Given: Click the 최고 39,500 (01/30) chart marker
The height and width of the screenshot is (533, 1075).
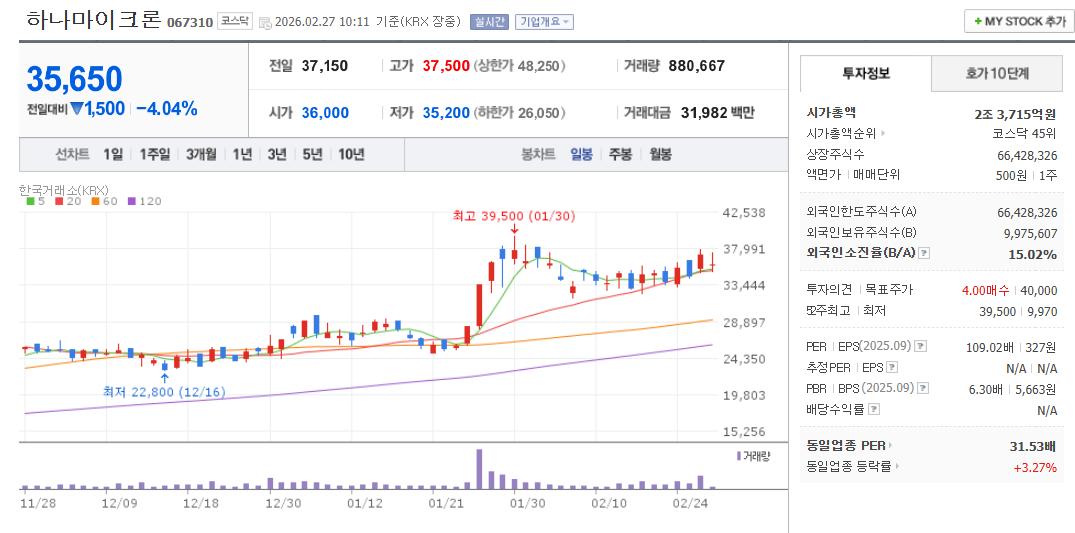Looking at the screenshot, I should pos(514,215).
